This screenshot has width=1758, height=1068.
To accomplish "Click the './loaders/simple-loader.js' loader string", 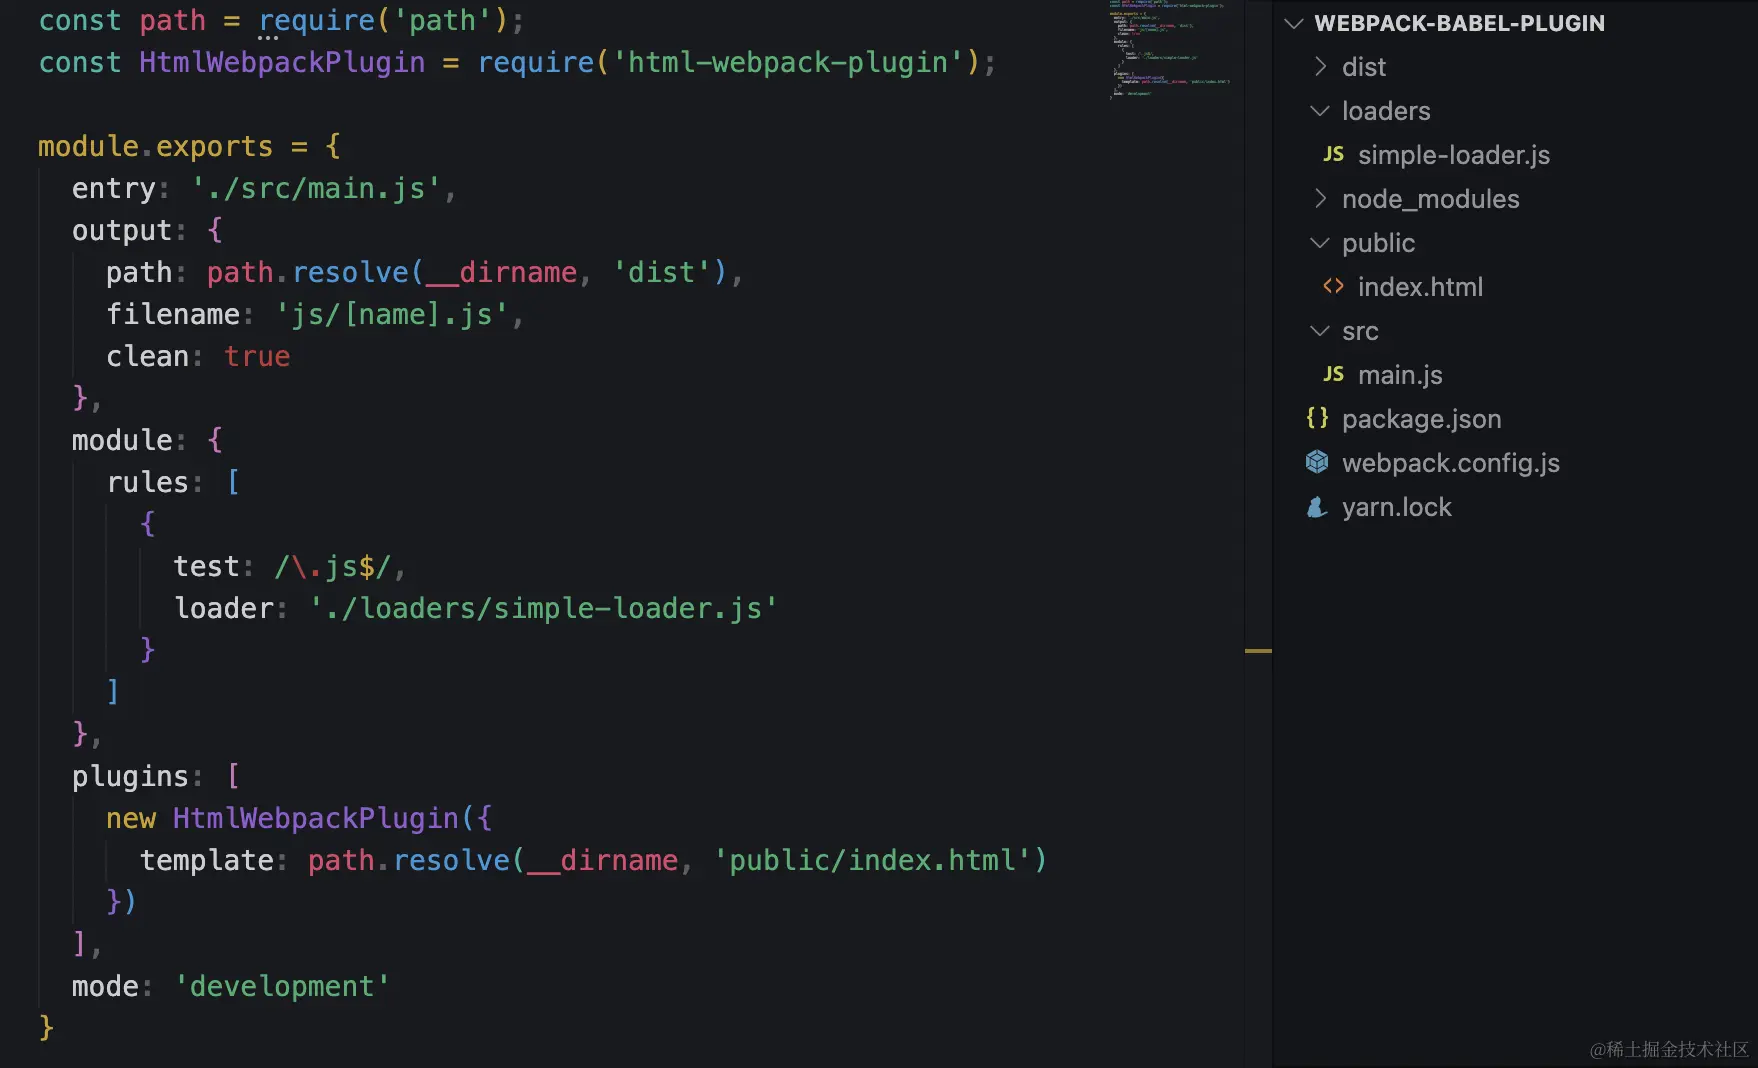I will [543, 608].
